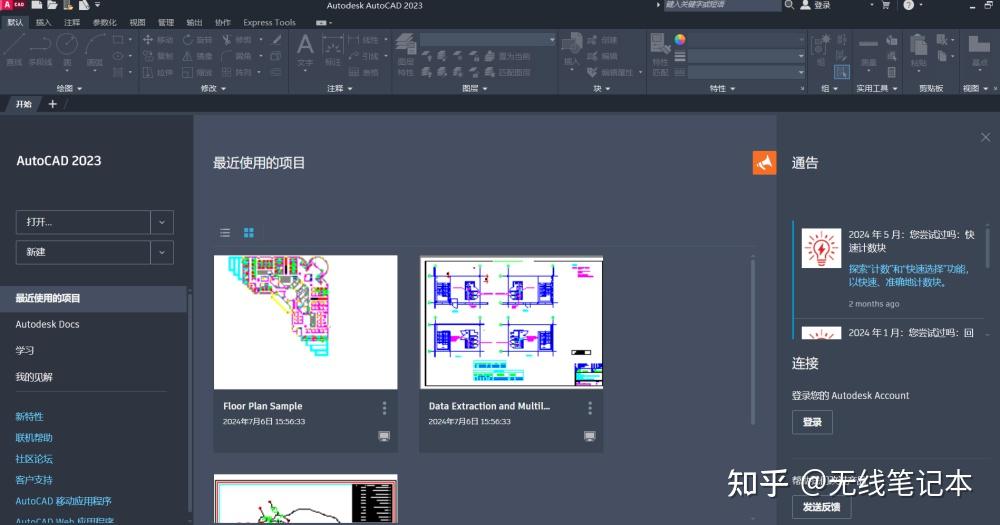The width and height of the screenshot is (1000, 525).
Task: Click the New (新建) button
Action: point(83,252)
